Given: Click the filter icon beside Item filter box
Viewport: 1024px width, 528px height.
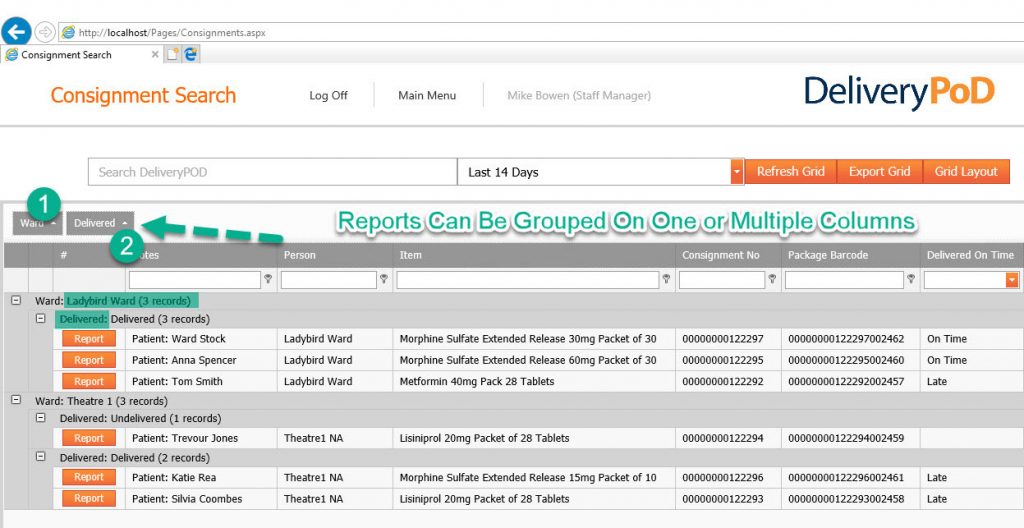Looking at the screenshot, I should [x=666, y=280].
